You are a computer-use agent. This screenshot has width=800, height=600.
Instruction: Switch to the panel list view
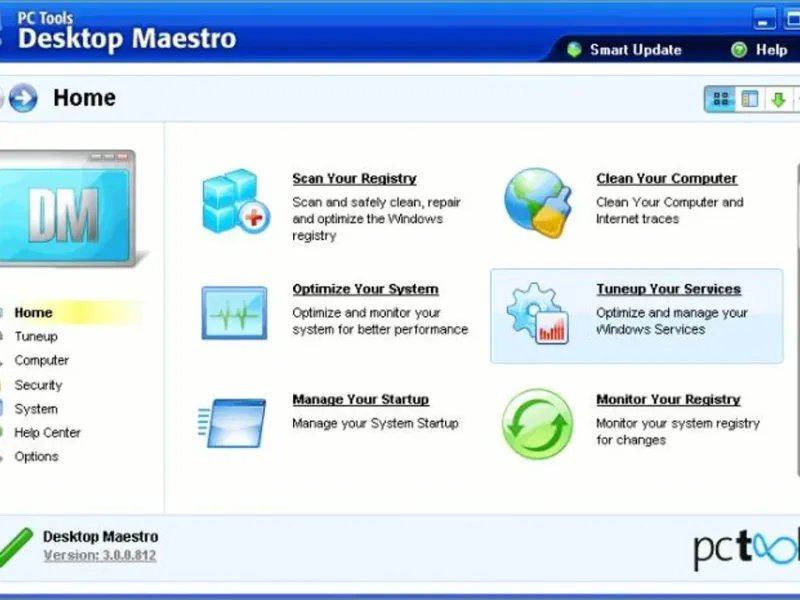pyautogui.click(x=749, y=98)
